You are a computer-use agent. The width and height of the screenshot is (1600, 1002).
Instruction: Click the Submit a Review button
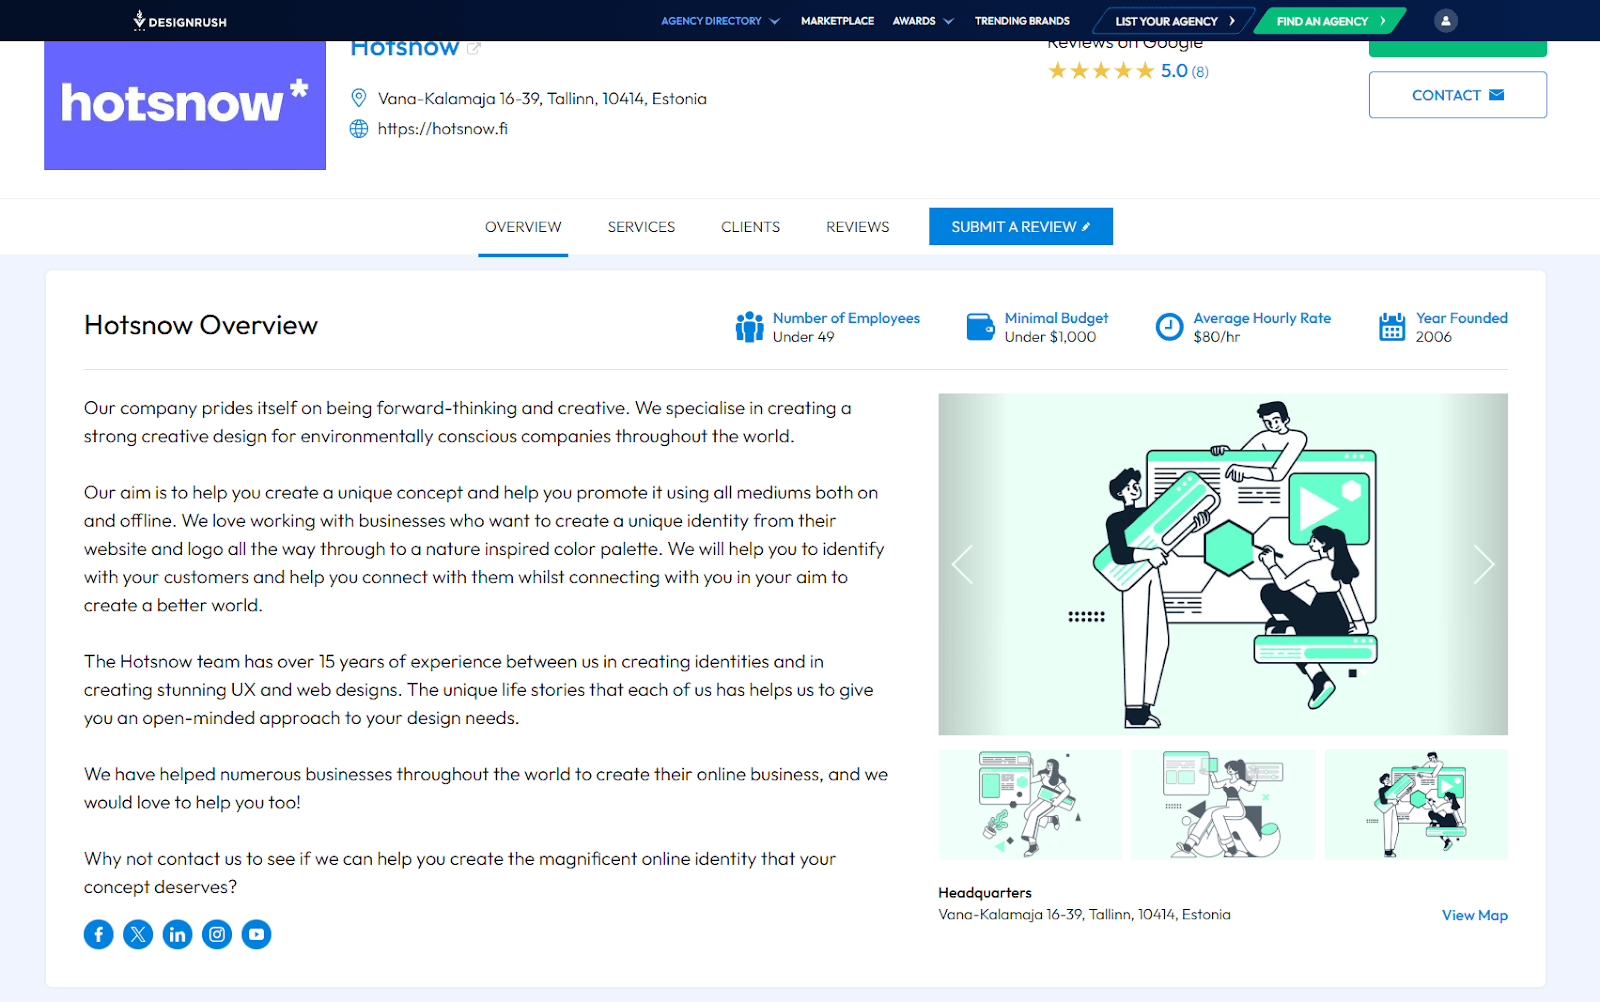pos(1020,227)
